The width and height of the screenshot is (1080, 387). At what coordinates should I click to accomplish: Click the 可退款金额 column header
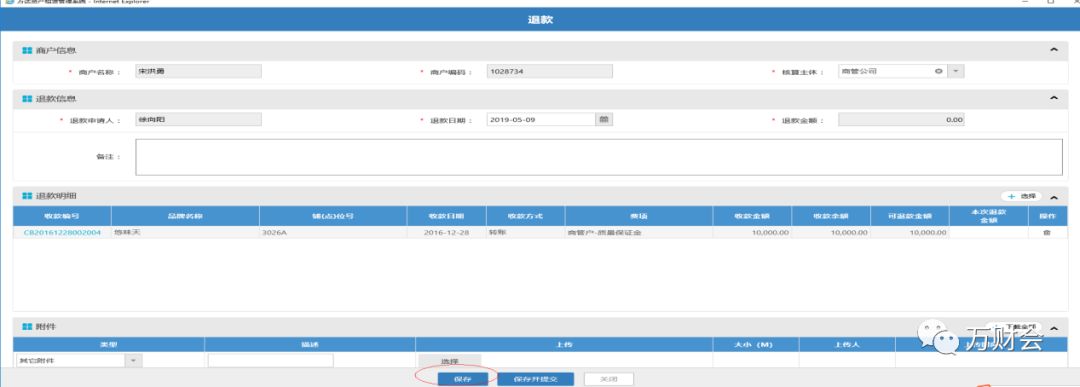[x=910, y=216]
